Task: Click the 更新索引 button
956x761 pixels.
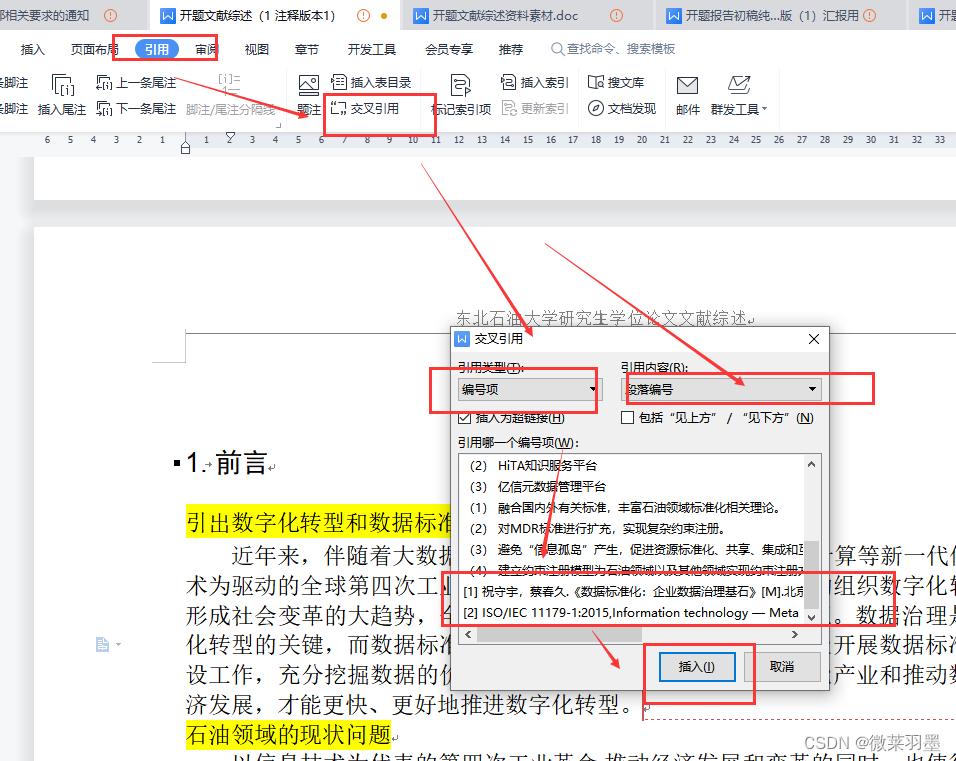Action: point(535,109)
